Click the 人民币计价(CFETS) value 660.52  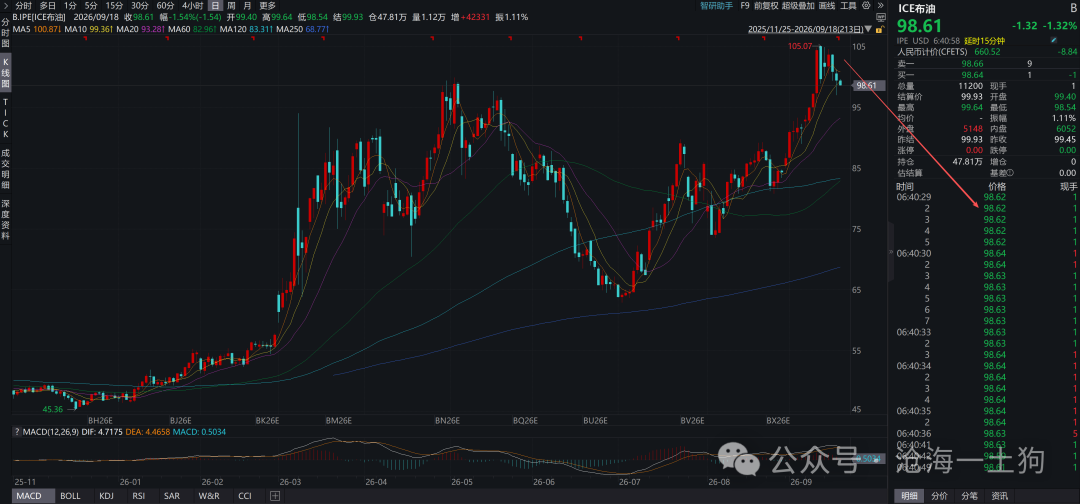tap(986, 52)
